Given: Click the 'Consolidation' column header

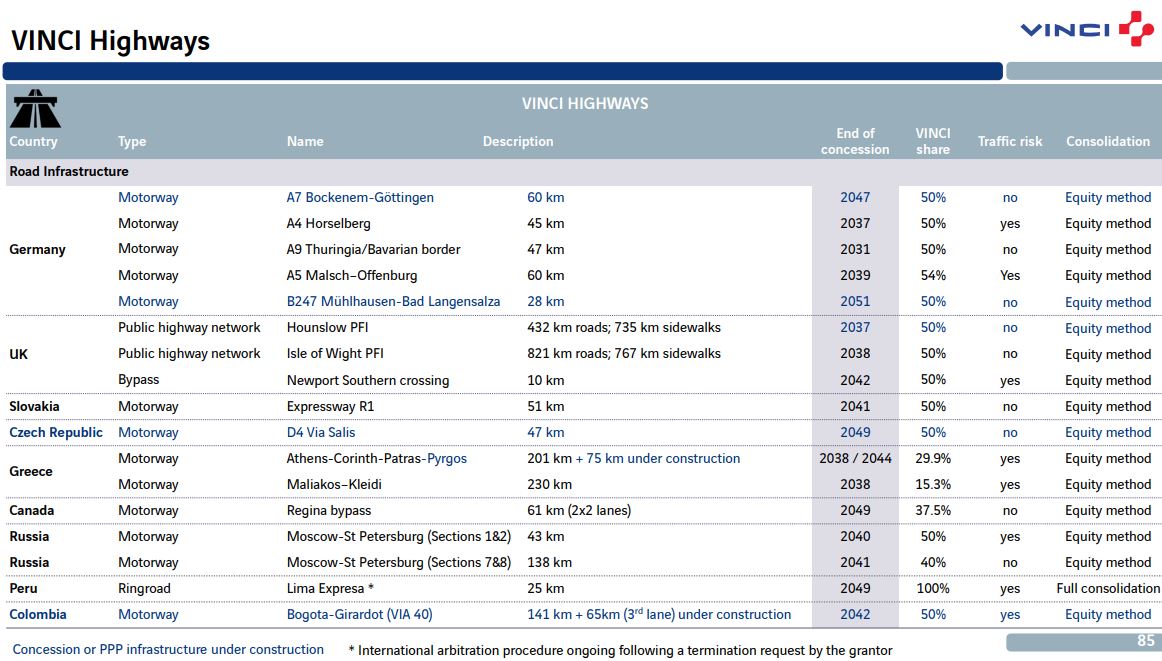Looking at the screenshot, I should 1108,141.
